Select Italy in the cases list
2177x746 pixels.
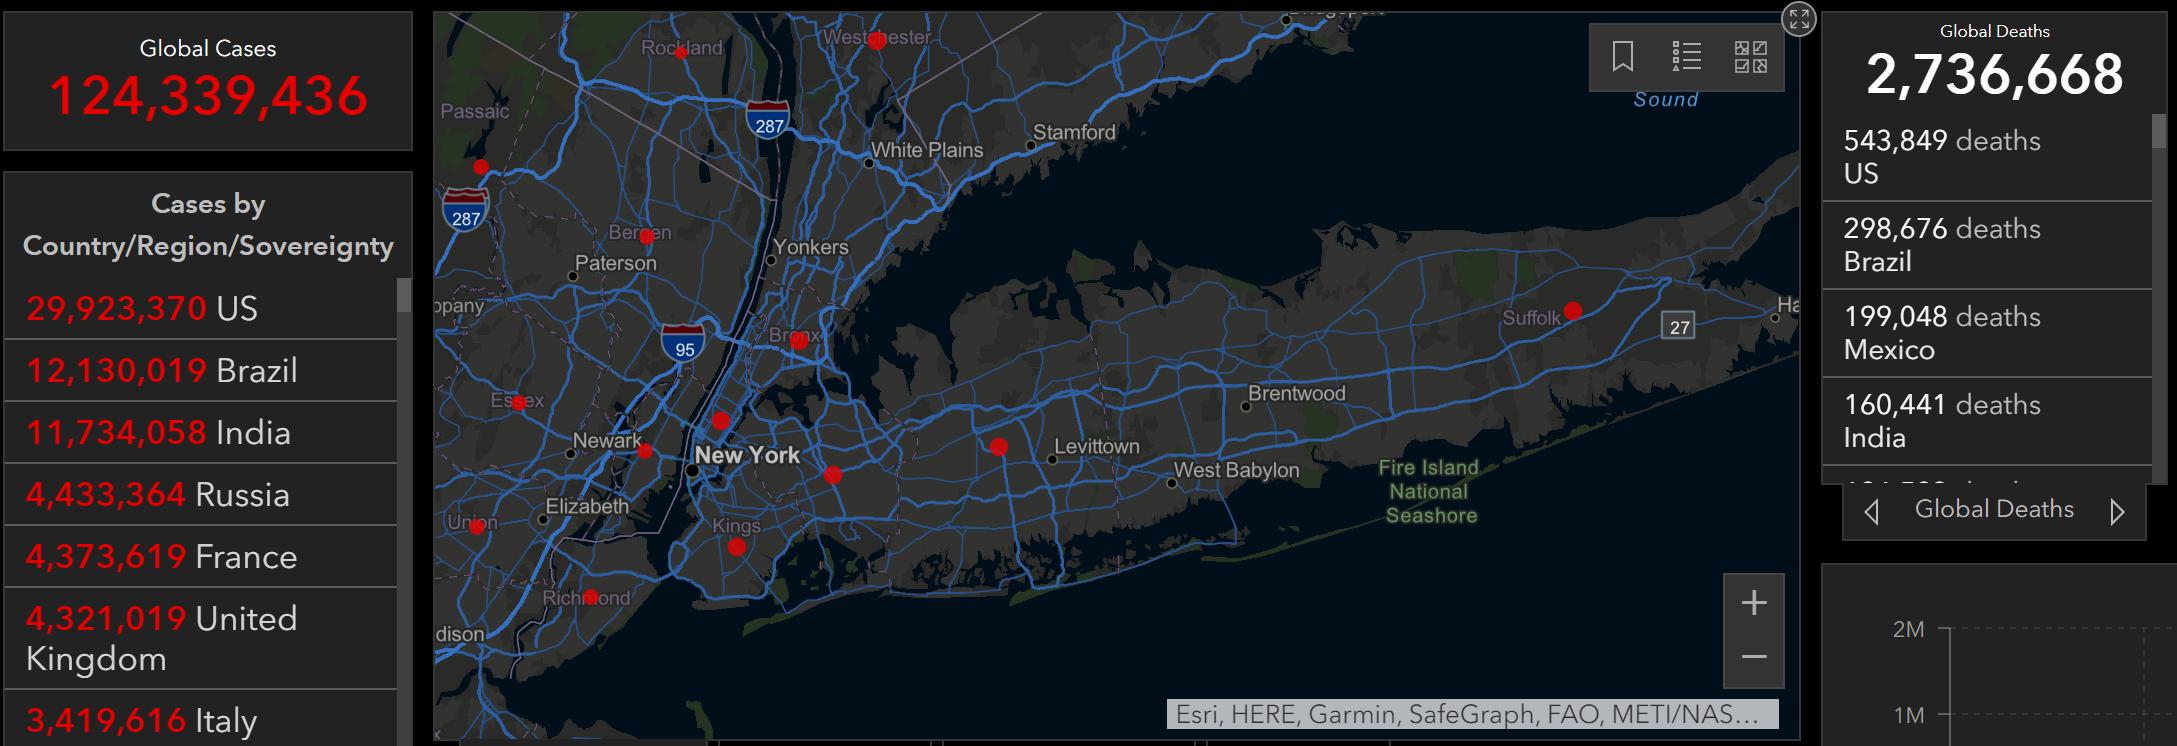[x=201, y=719]
